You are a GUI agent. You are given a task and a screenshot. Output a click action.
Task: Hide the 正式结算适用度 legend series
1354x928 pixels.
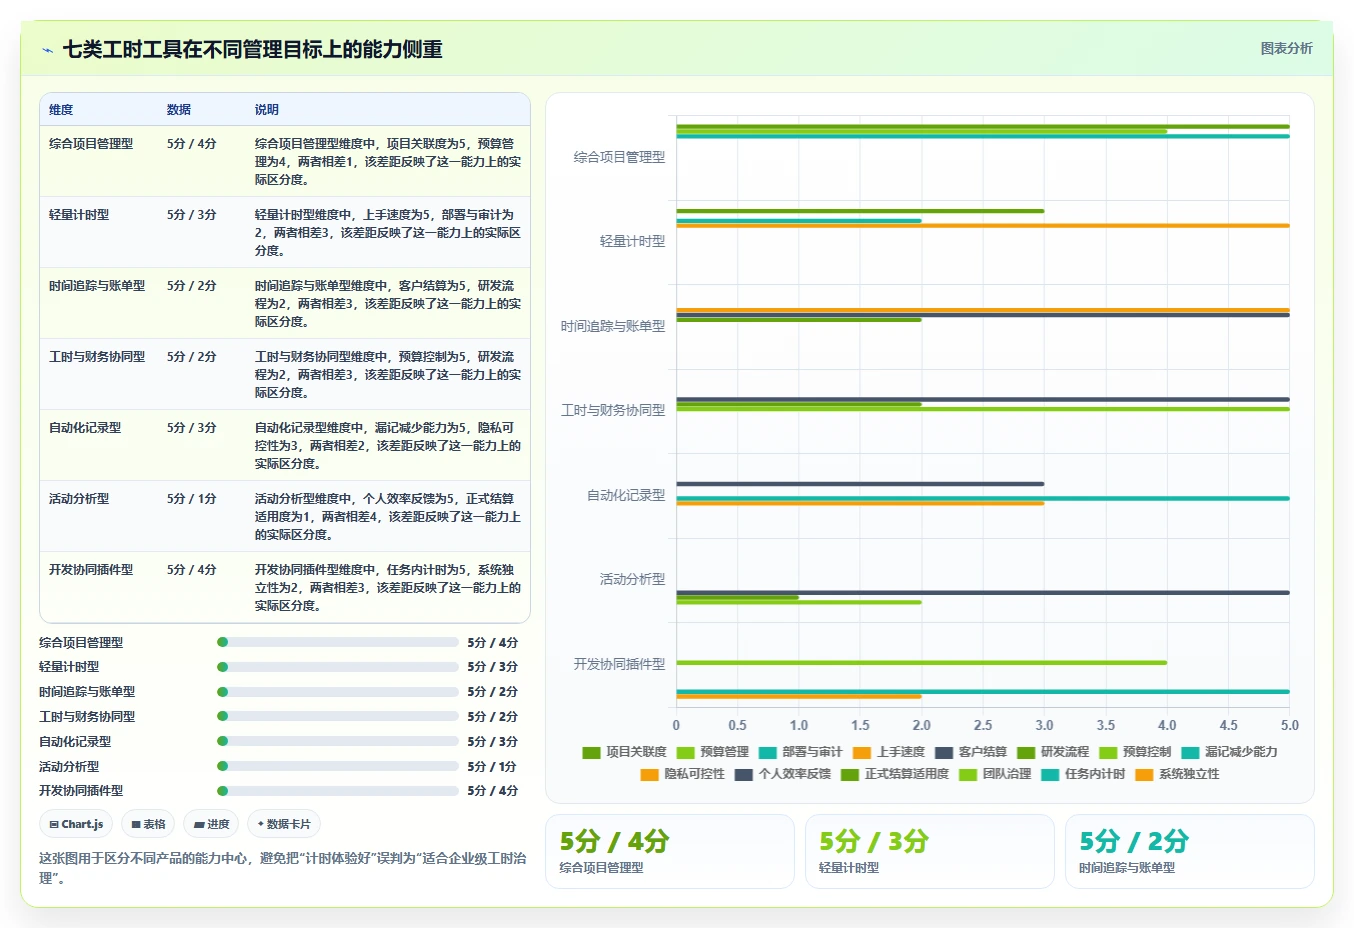894,774
